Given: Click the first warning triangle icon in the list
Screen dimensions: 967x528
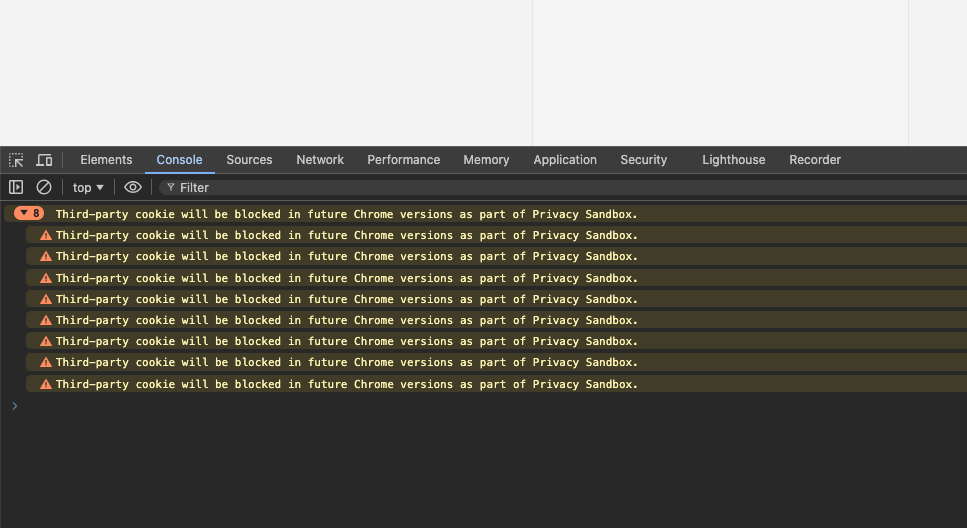Looking at the screenshot, I should coord(46,235).
